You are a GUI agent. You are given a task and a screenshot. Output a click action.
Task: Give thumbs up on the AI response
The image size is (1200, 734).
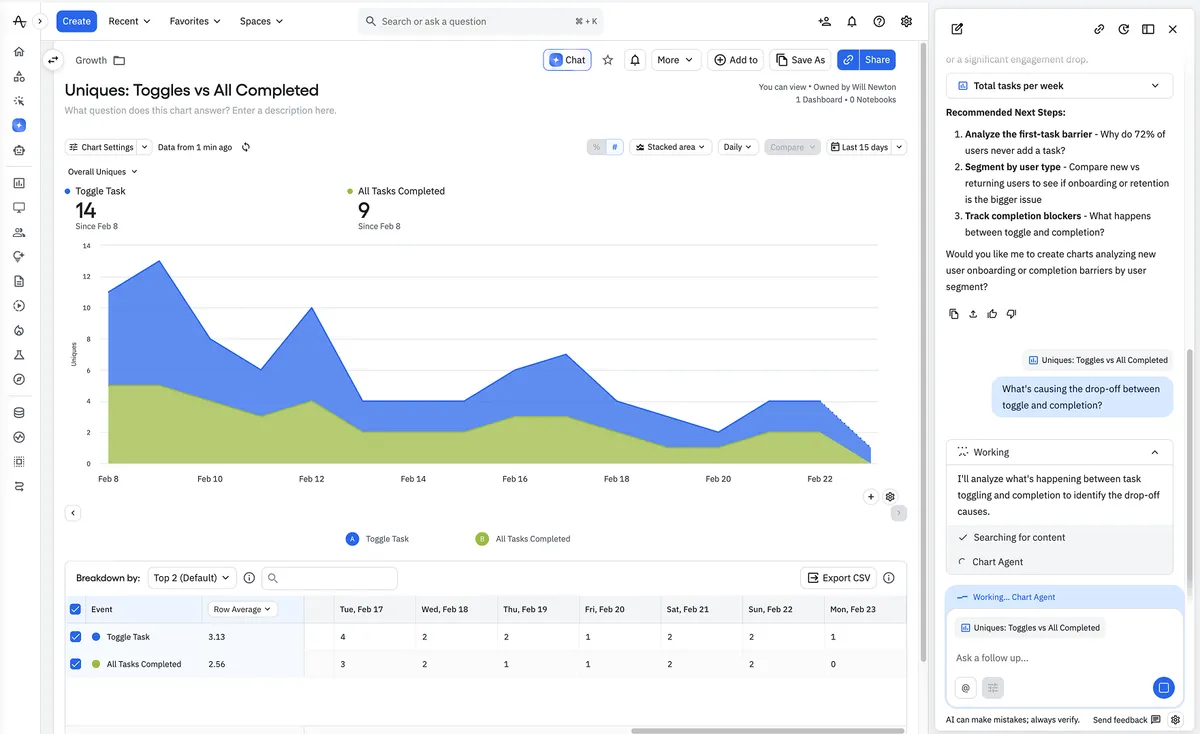coord(991,313)
